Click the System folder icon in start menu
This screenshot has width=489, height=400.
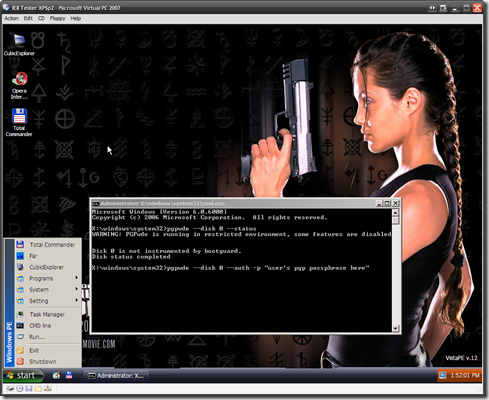click(x=20, y=290)
